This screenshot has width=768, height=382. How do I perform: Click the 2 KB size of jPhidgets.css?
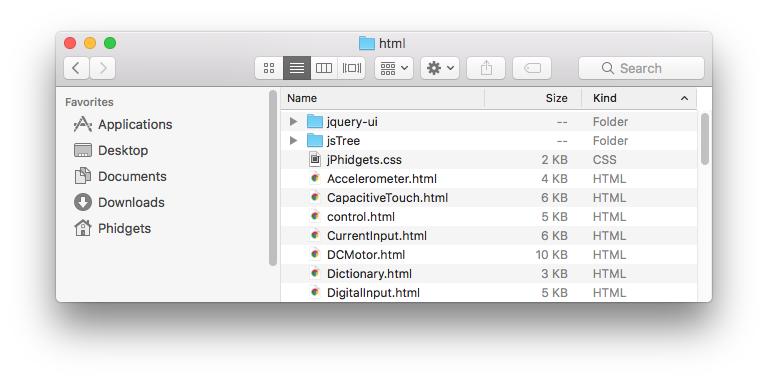click(x=554, y=160)
